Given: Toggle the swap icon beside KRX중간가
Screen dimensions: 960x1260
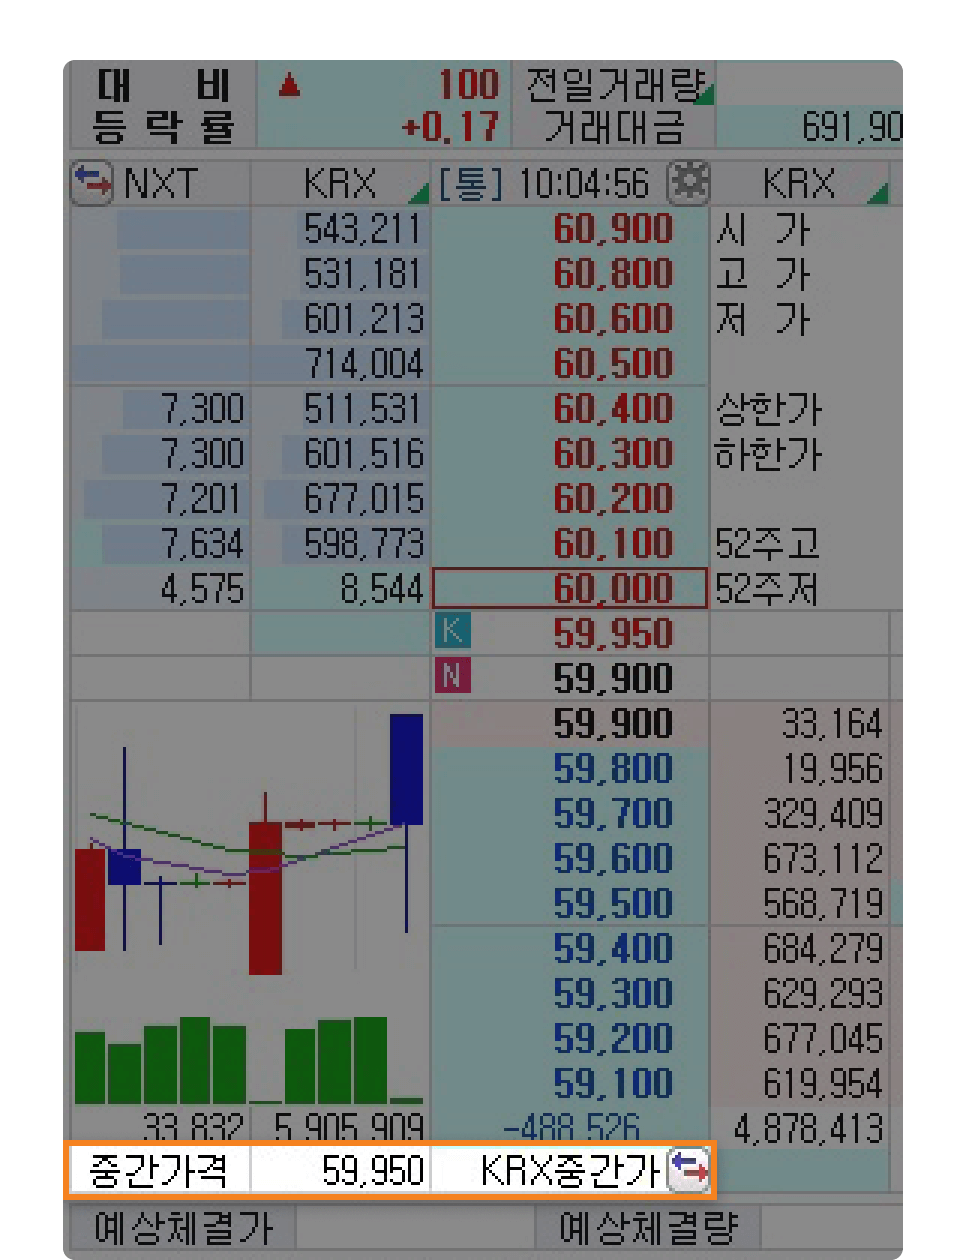Looking at the screenshot, I should click(x=688, y=1169).
